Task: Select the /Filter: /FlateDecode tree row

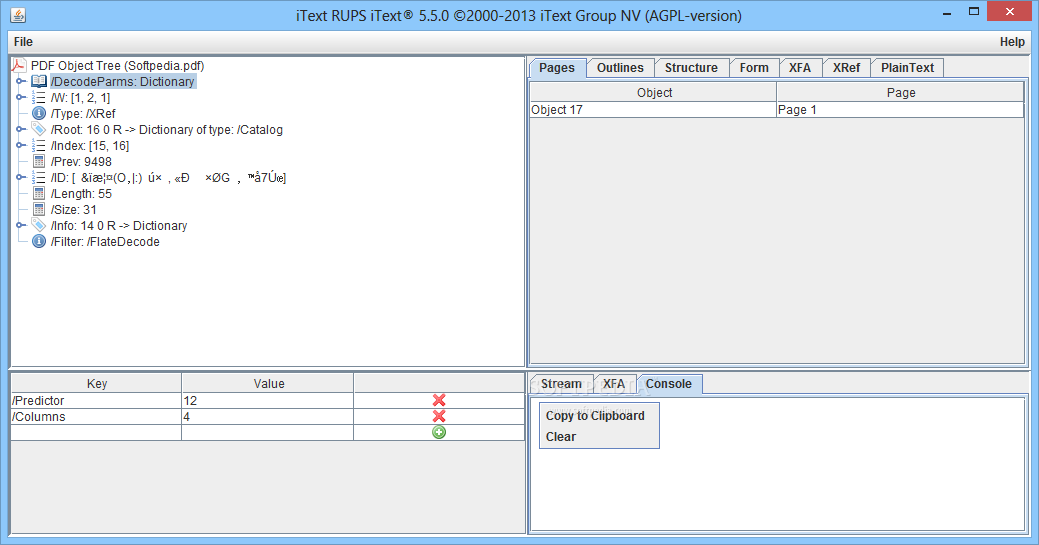Action: click(x=105, y=241)
